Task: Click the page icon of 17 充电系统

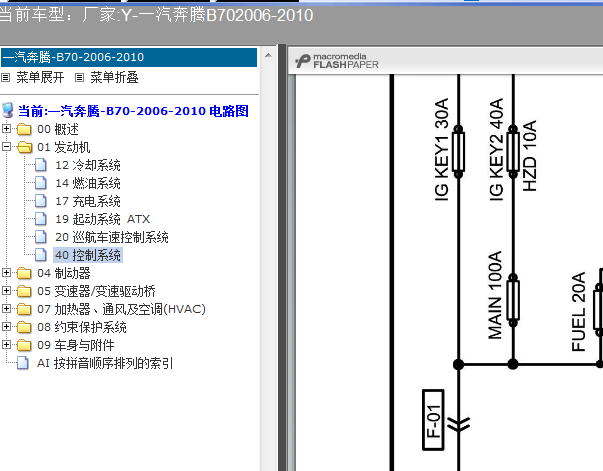Action: tap(41, 201)
